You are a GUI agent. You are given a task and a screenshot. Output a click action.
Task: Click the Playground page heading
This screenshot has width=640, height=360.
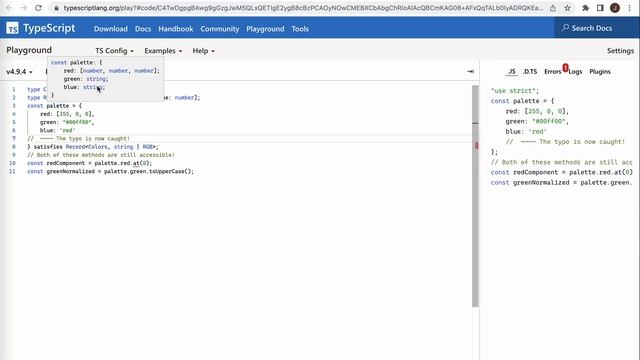coord(29,50)
